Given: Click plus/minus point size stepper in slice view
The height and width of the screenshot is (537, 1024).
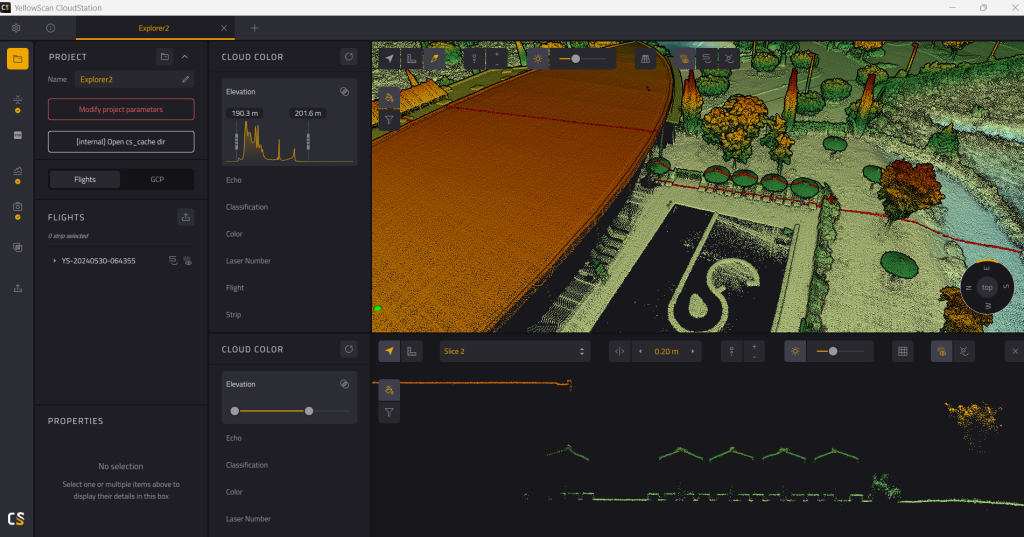Looking at the screenshot, I should click(754, 351).
